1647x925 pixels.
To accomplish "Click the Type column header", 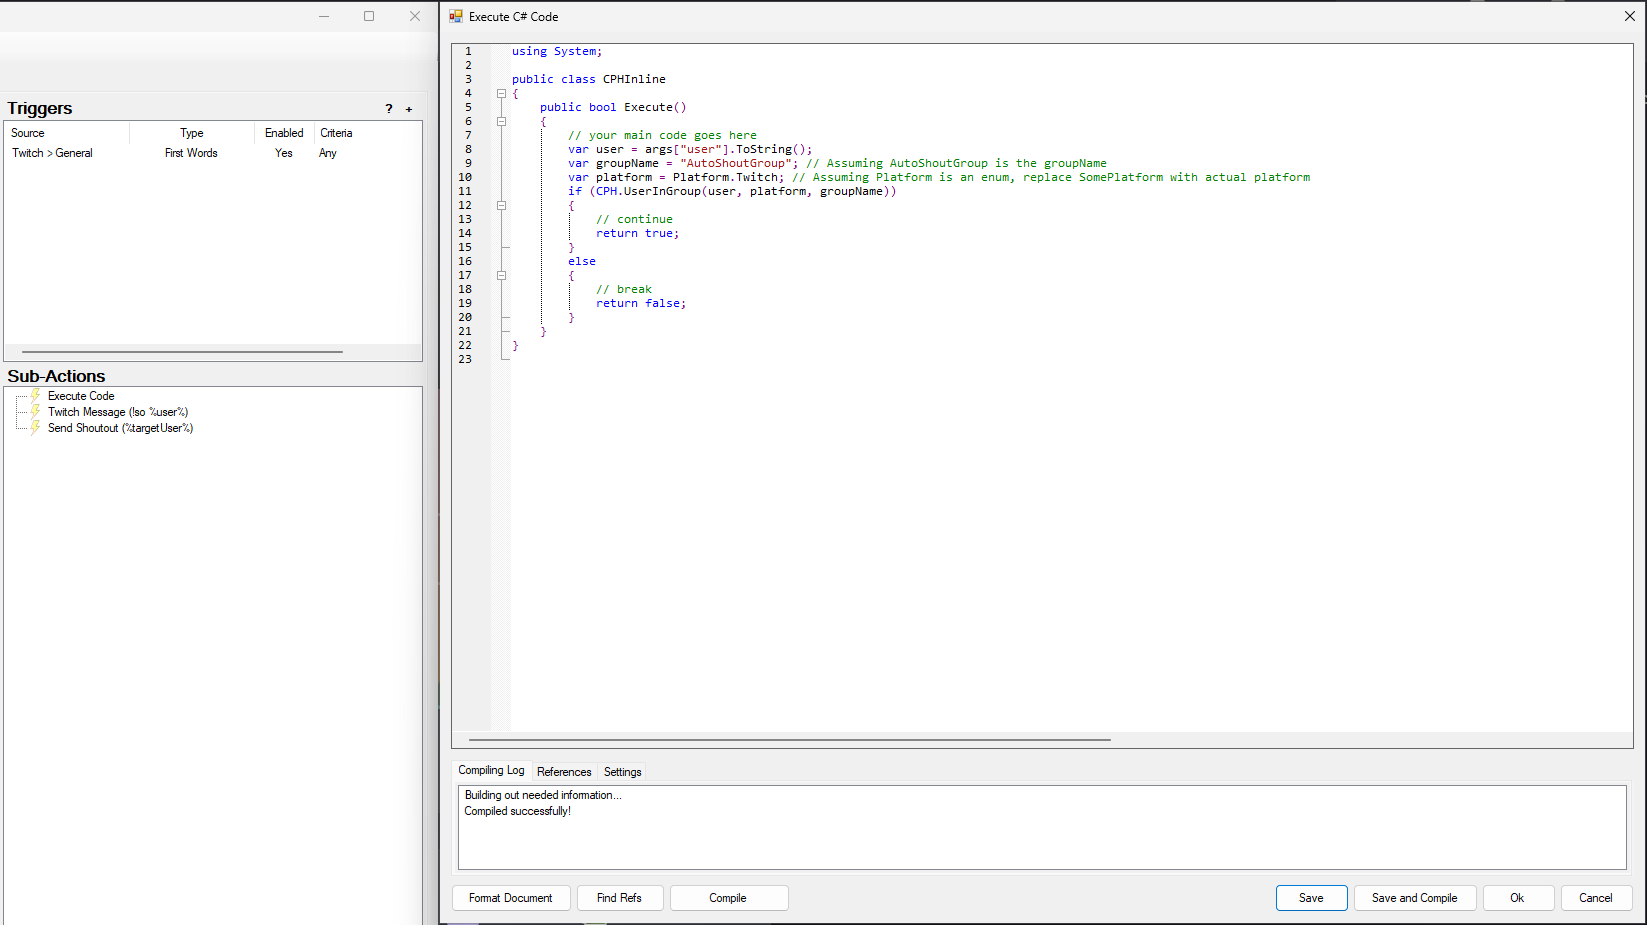I will (x=192, y=133).
